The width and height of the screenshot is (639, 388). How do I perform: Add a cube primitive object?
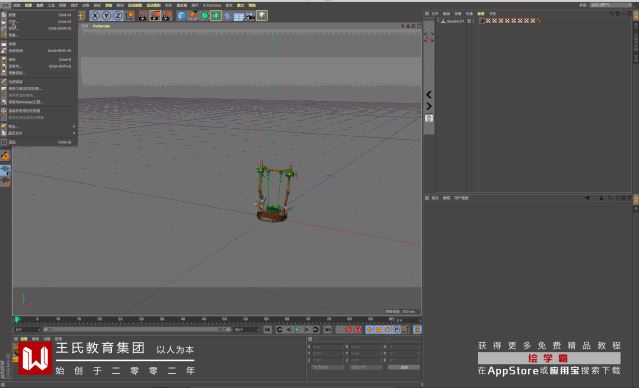click(181, 16)
